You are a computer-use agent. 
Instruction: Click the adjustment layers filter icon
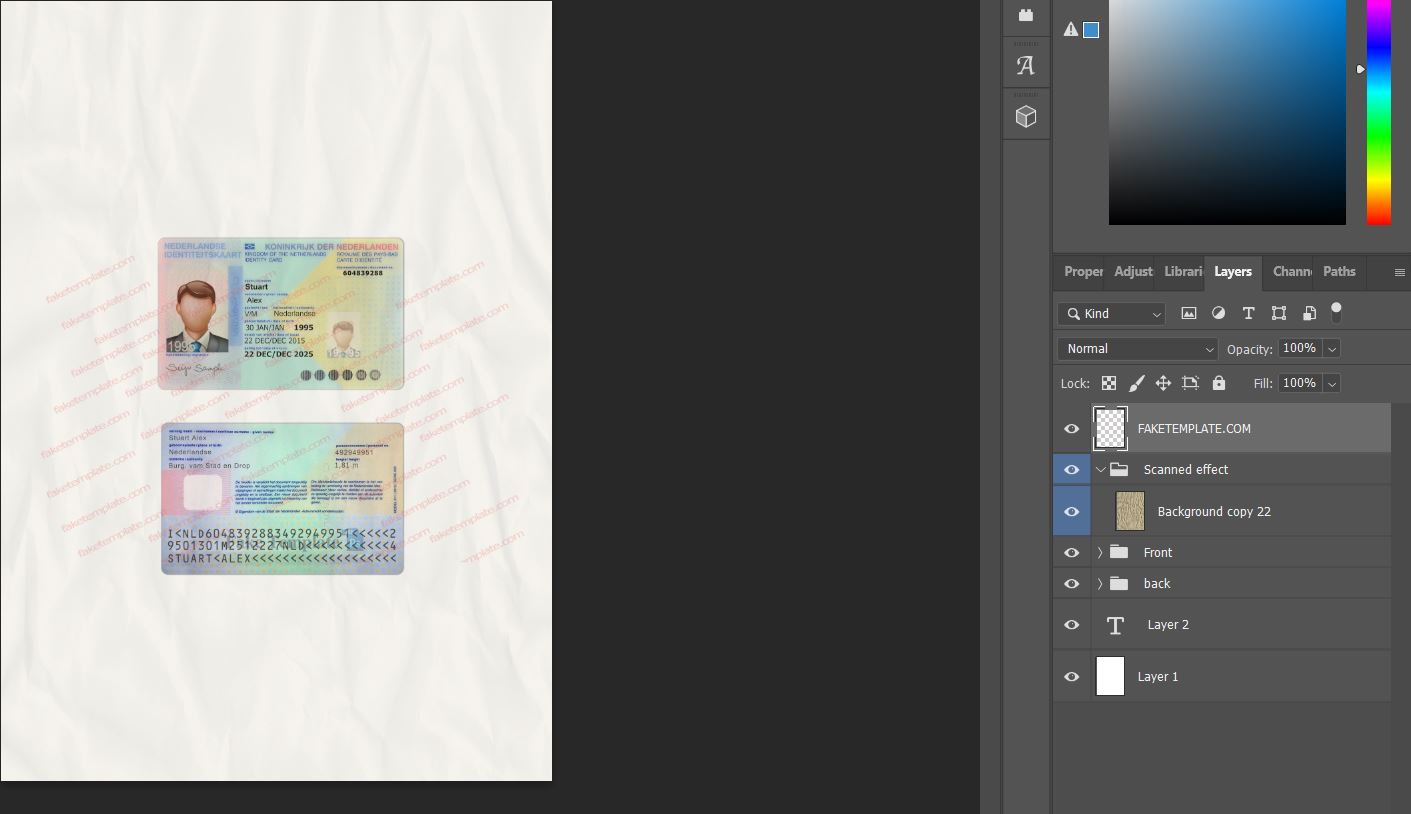[x=1219, y=313]
